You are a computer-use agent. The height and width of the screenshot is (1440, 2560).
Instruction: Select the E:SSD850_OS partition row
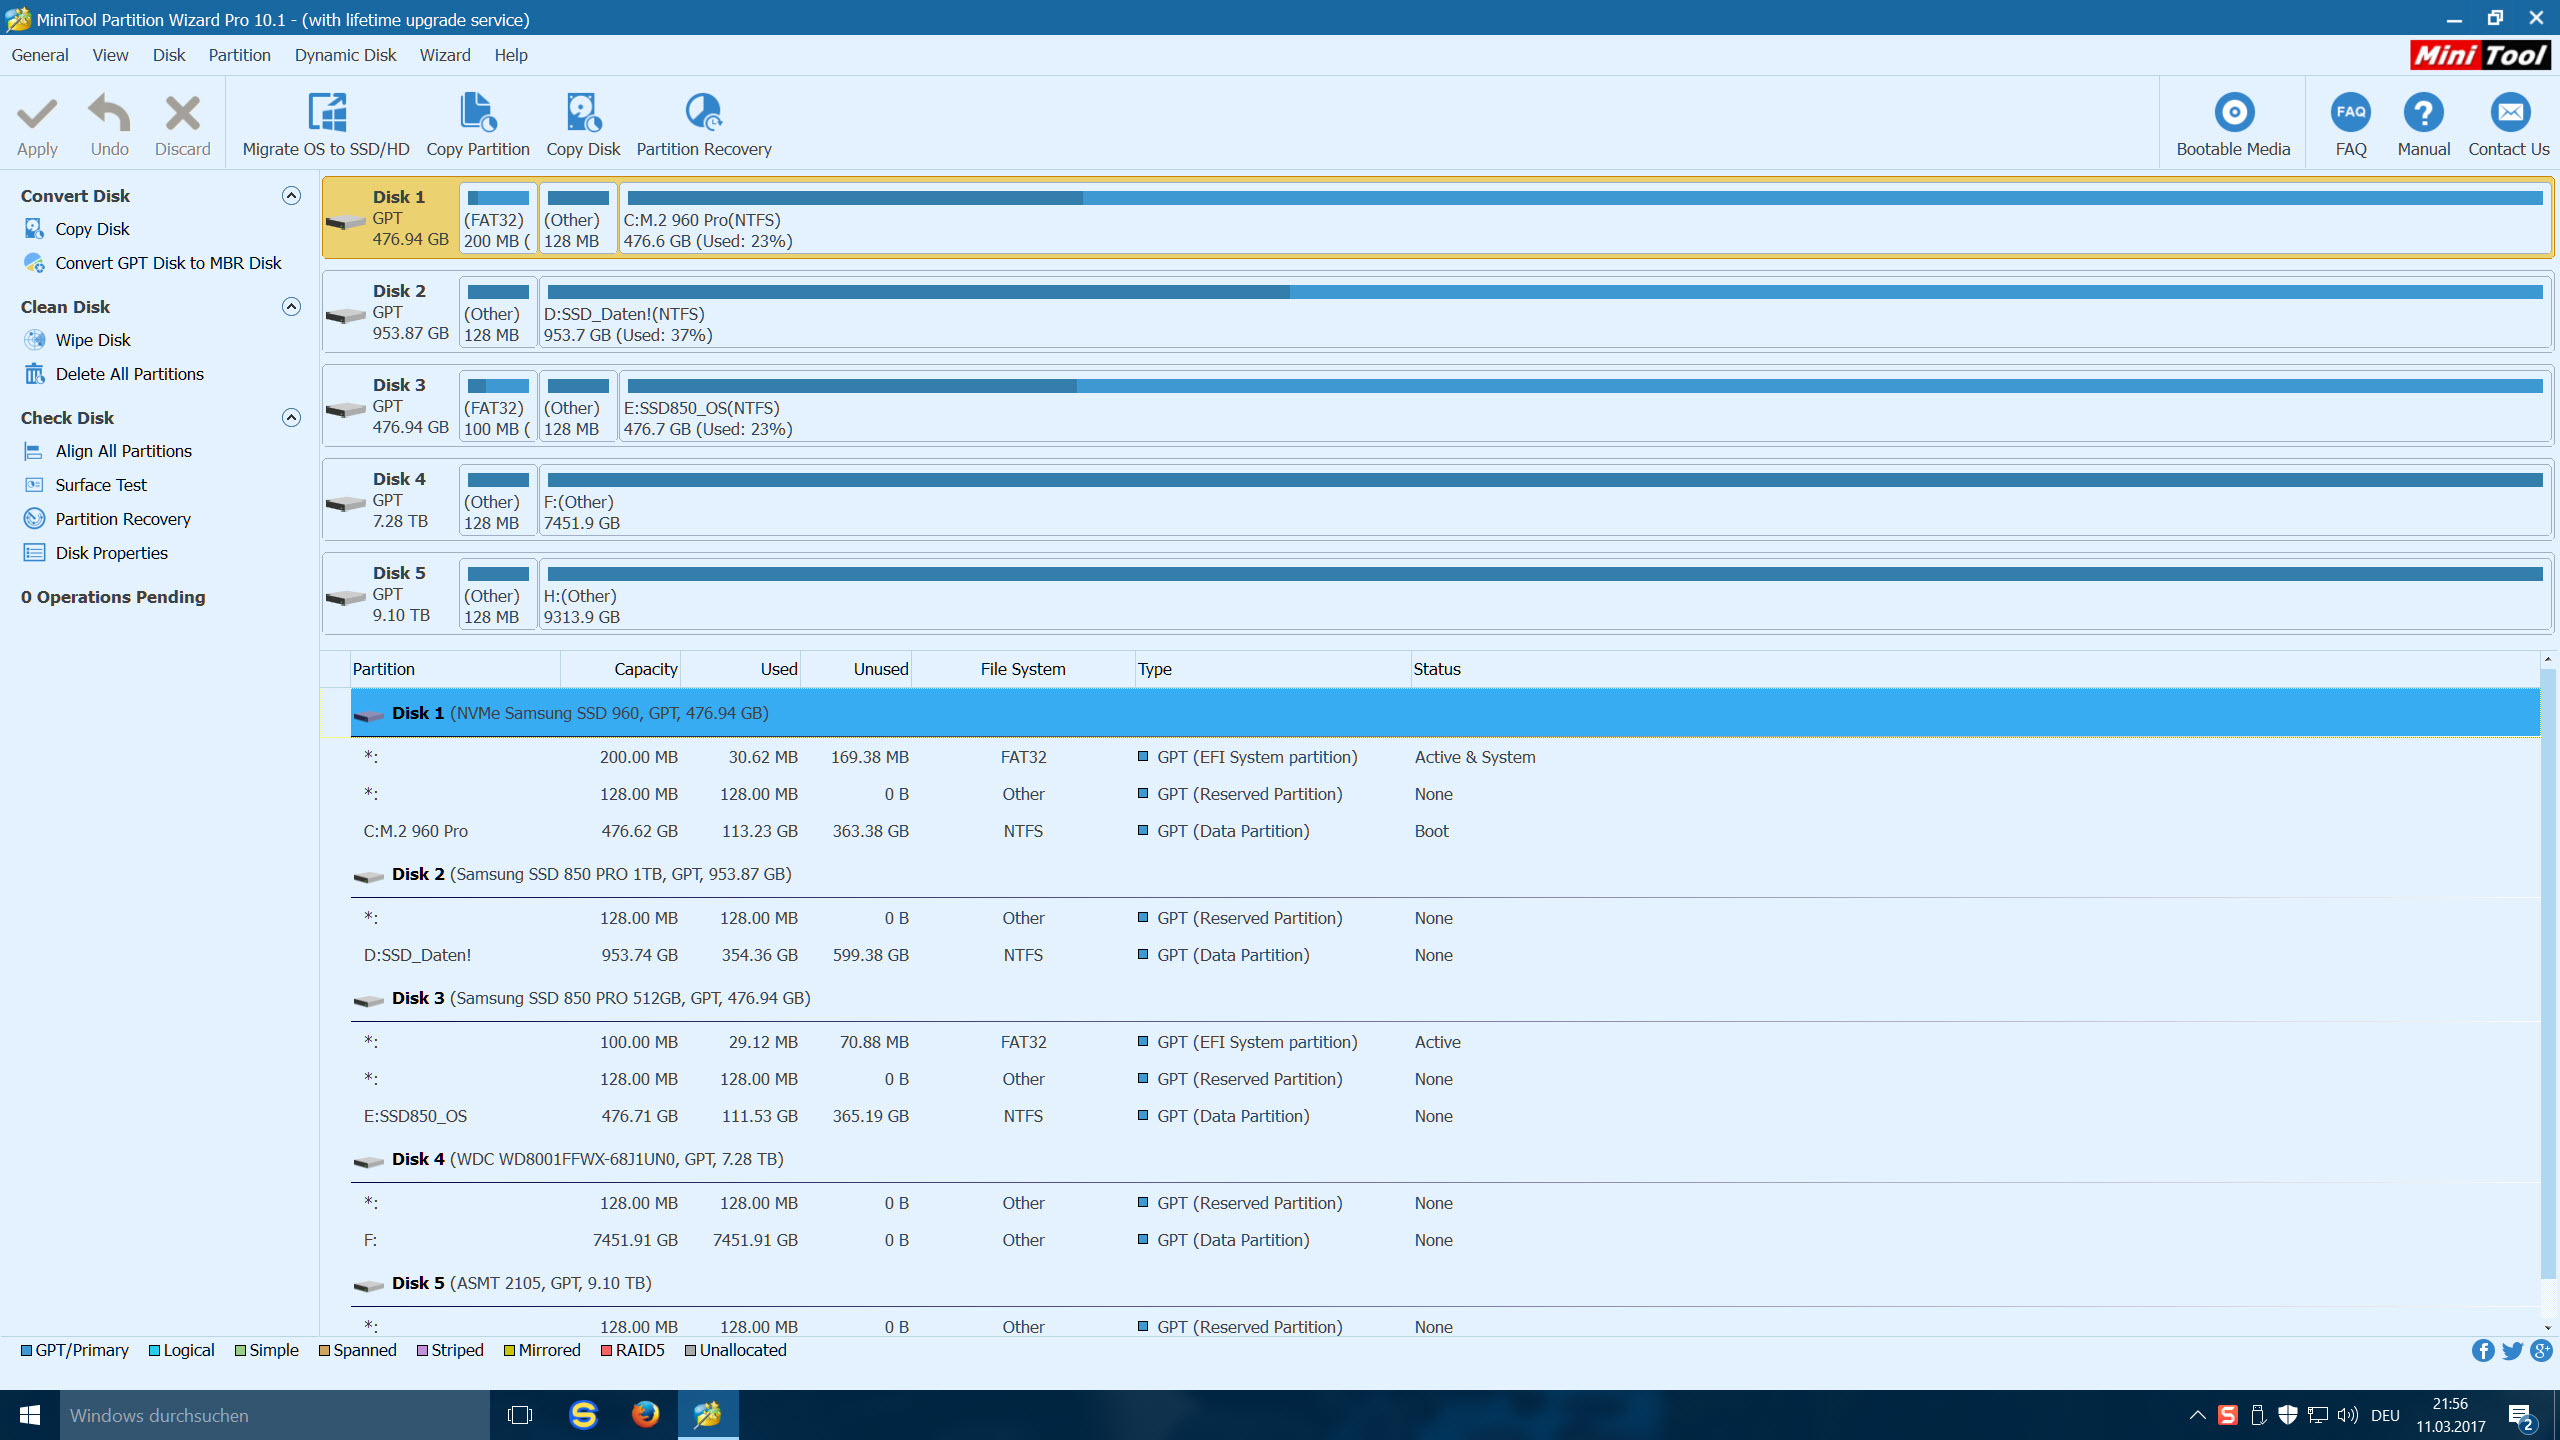click(x=414, y=1116)
